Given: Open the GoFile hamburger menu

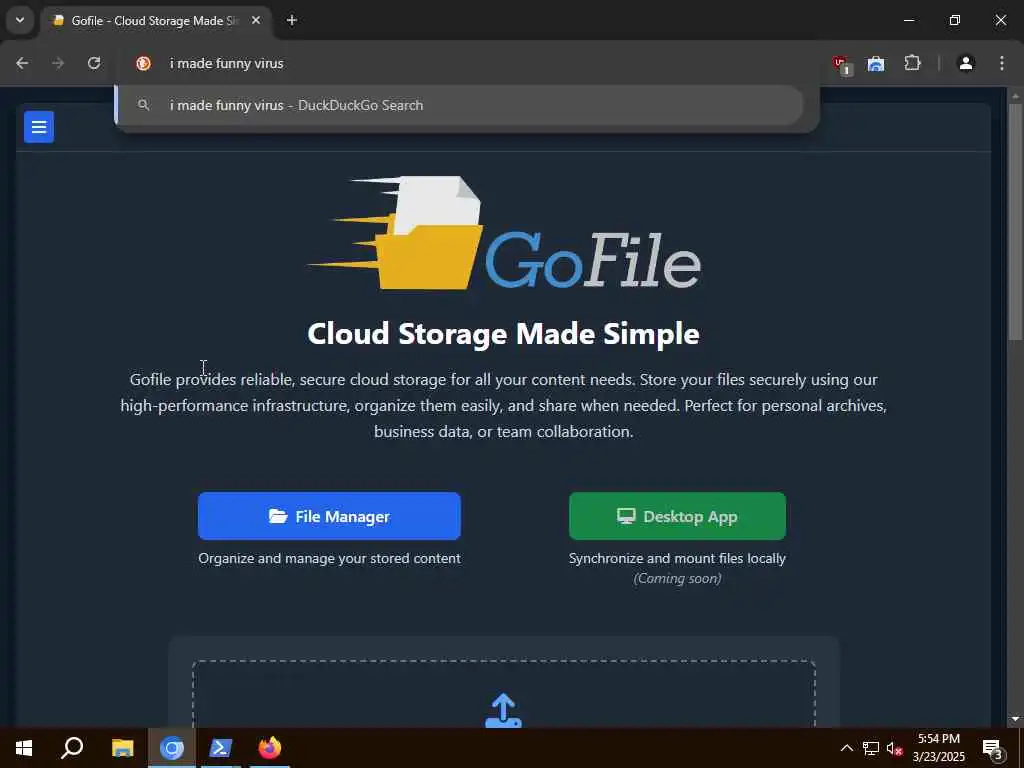Looking at the screenshot, I should pyautogui.click(x=39, y=127).
